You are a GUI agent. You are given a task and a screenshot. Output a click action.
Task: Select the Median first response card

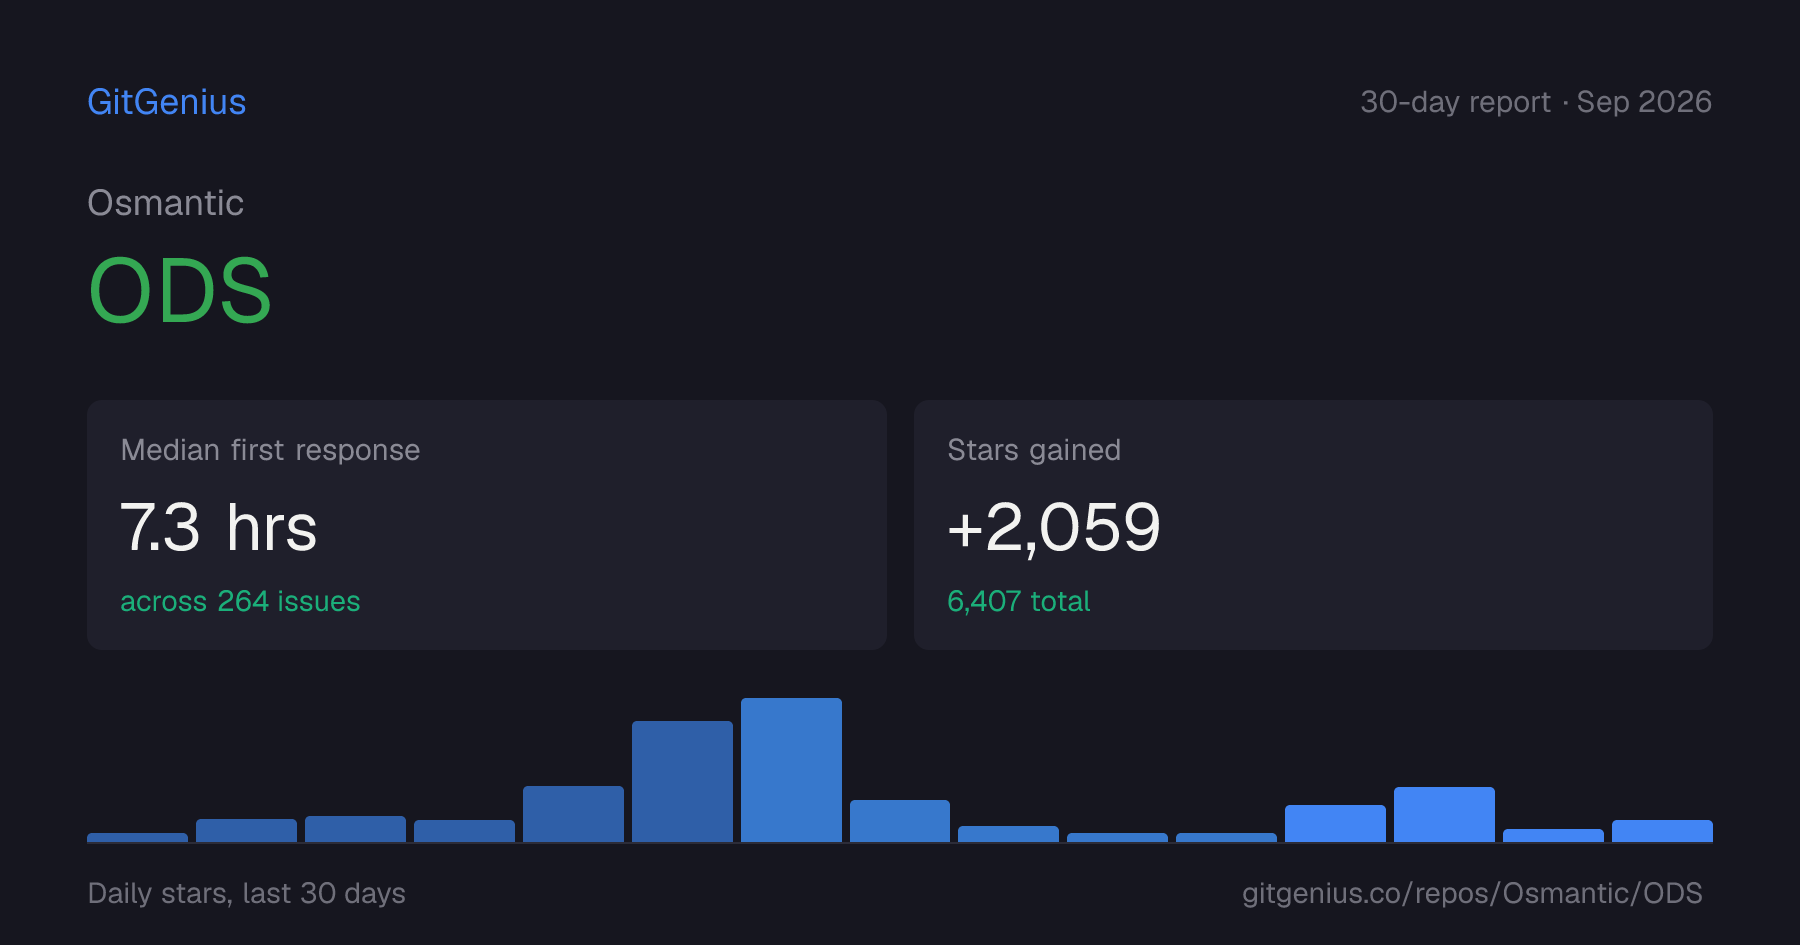[x=487, y=525]
